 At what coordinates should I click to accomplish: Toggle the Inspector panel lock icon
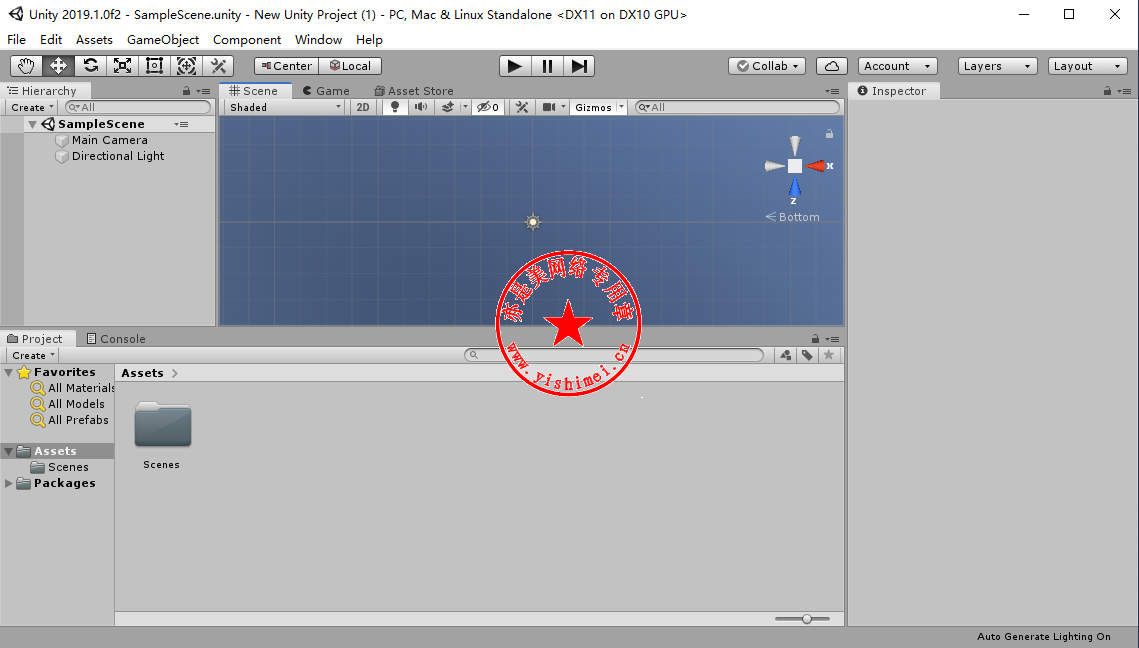point(1107,91)
